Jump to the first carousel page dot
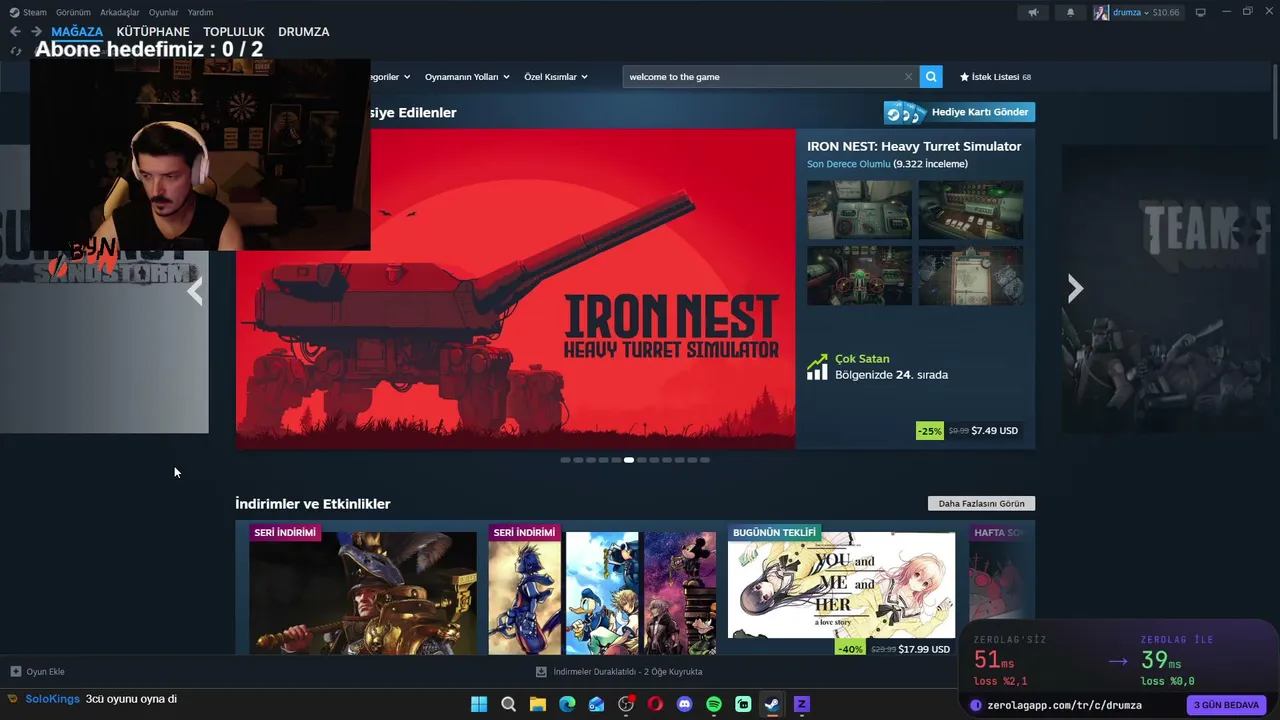The height and width of the screenshot is (720, 1280). point(565,460)
